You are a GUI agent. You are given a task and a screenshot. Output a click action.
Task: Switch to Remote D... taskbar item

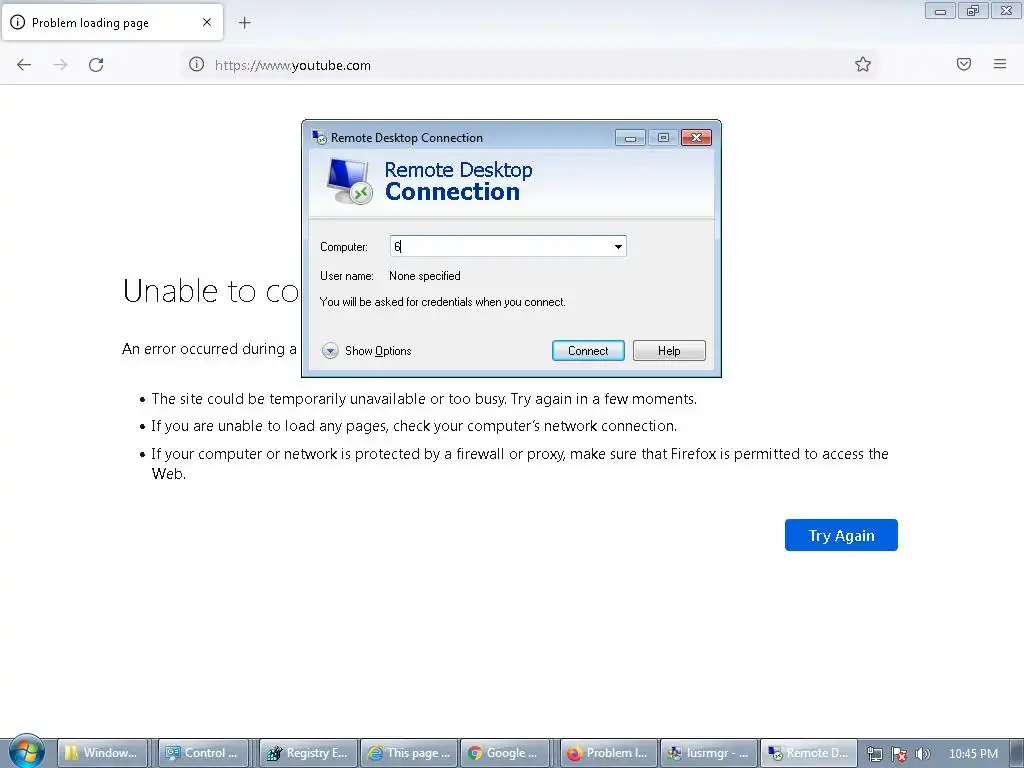point(809,753)
